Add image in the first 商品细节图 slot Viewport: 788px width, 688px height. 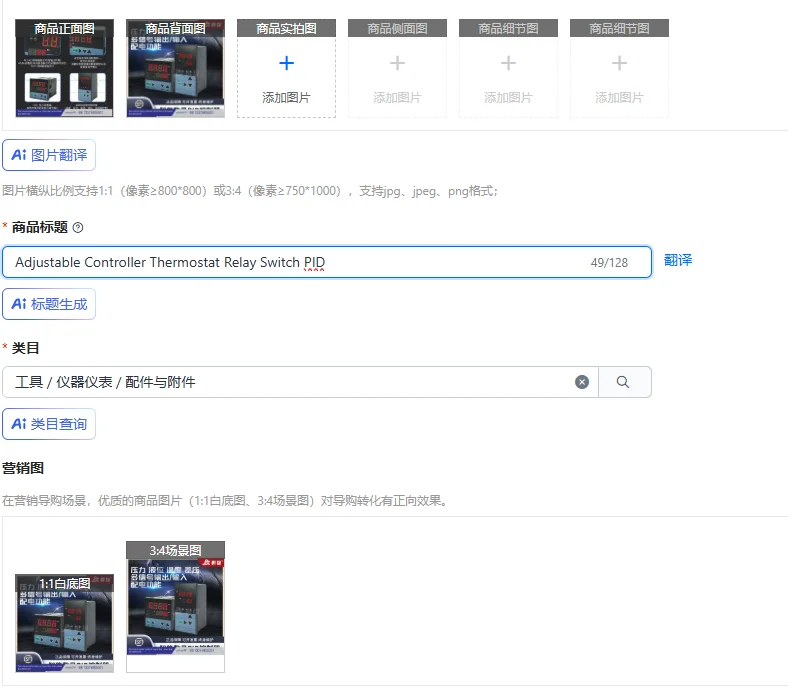tap(508, 68)
